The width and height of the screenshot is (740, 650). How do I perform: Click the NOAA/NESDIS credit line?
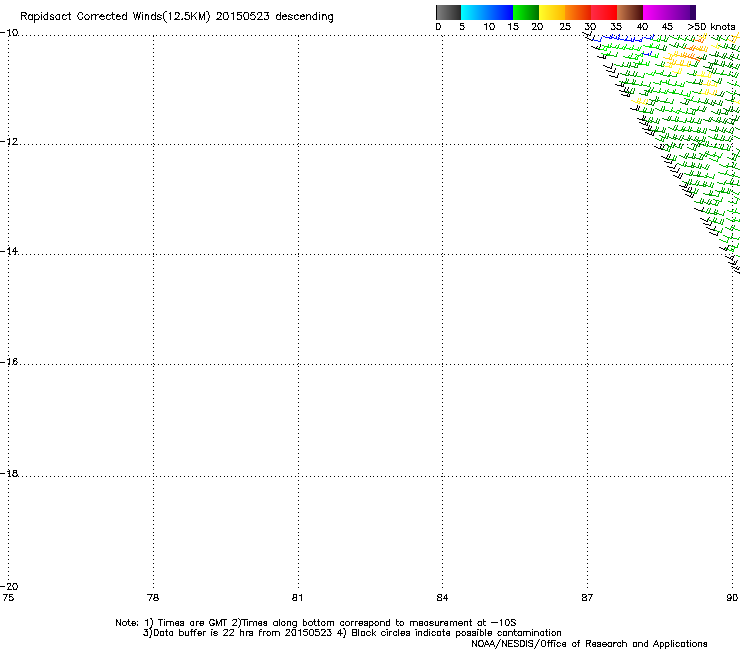coord(589,644)
